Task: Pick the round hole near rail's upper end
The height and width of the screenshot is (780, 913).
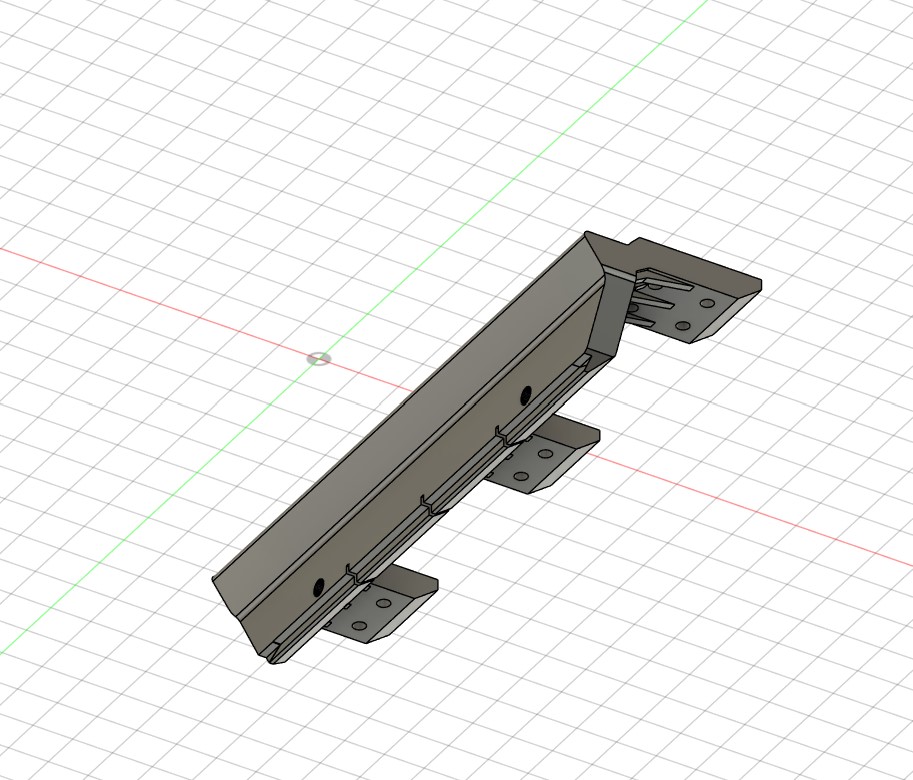Action: pos(526,395)
